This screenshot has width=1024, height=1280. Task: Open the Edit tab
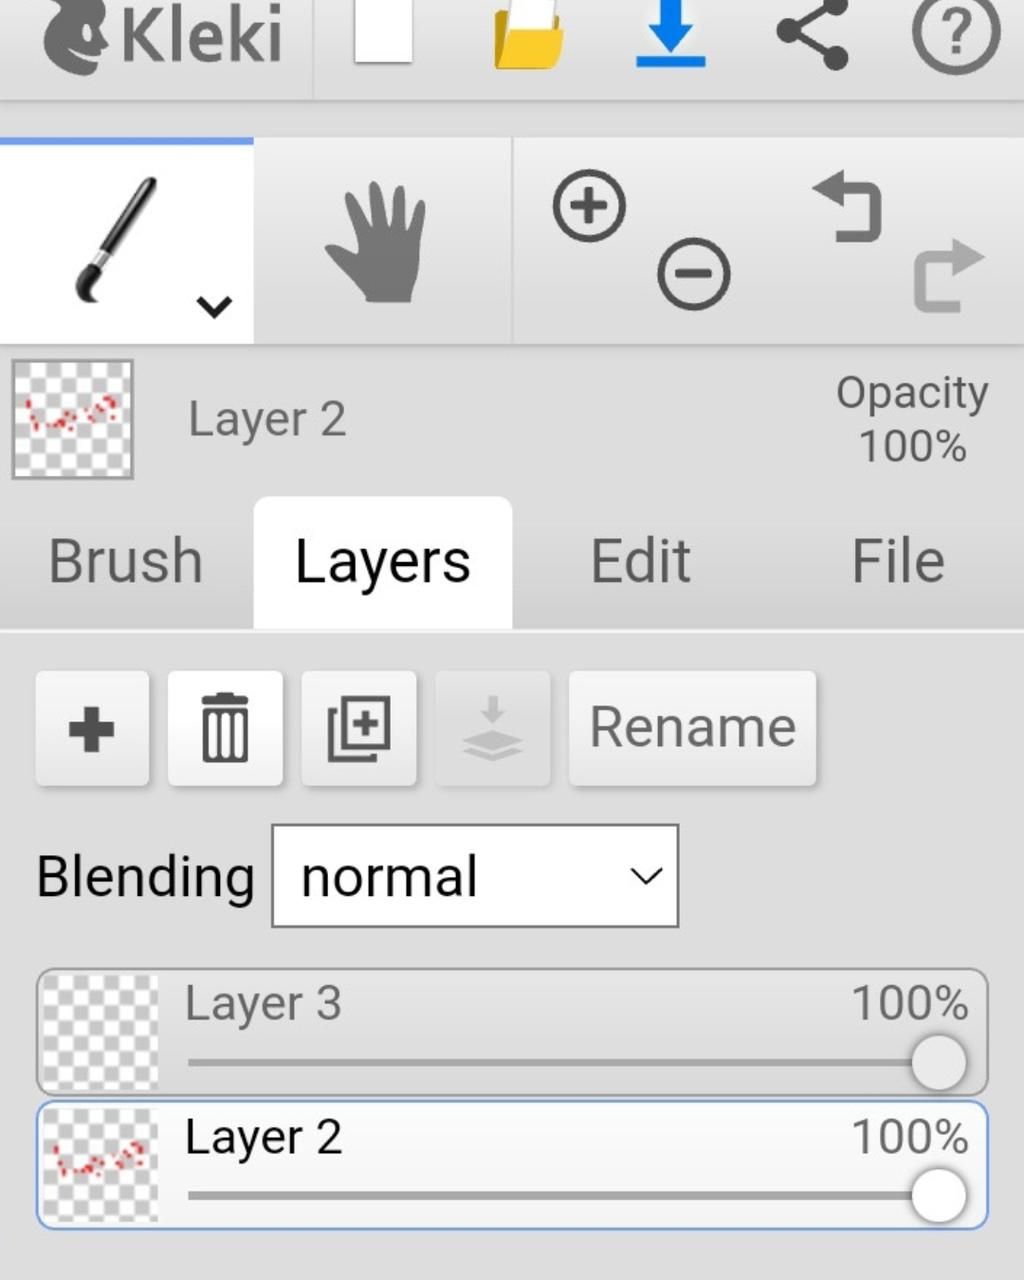pos(640,561)
